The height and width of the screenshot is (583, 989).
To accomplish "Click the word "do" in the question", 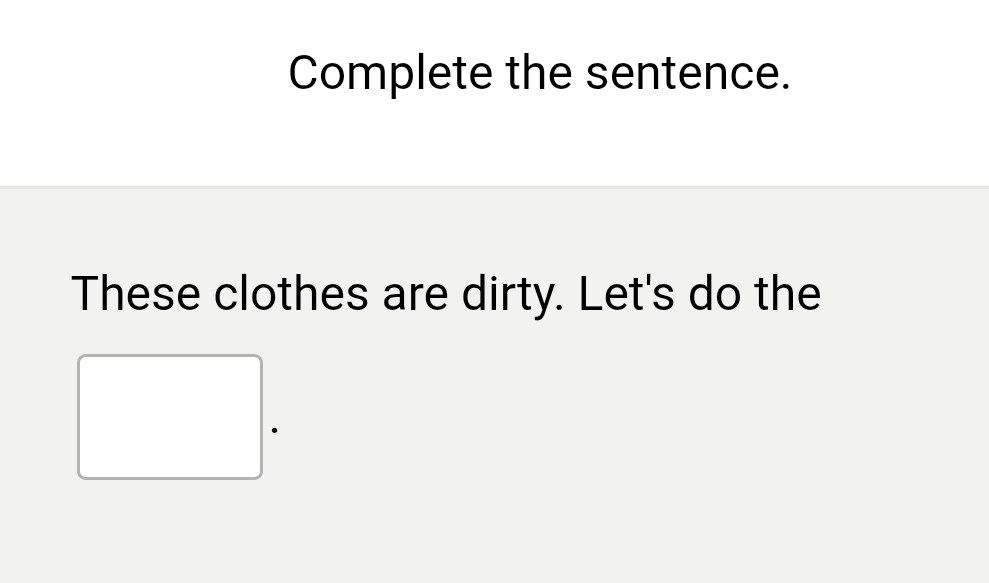I will [x=717, y=294].
